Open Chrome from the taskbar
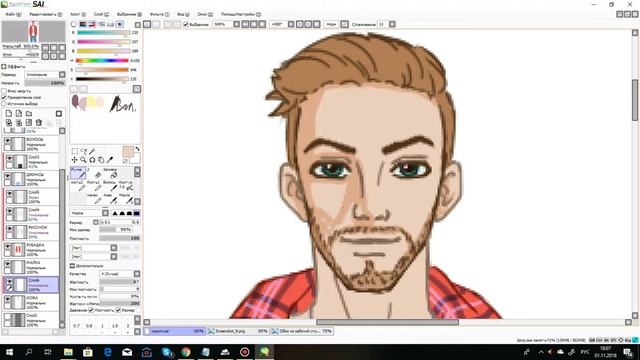This screenshot has height=360, width=640. click(186, 352)
